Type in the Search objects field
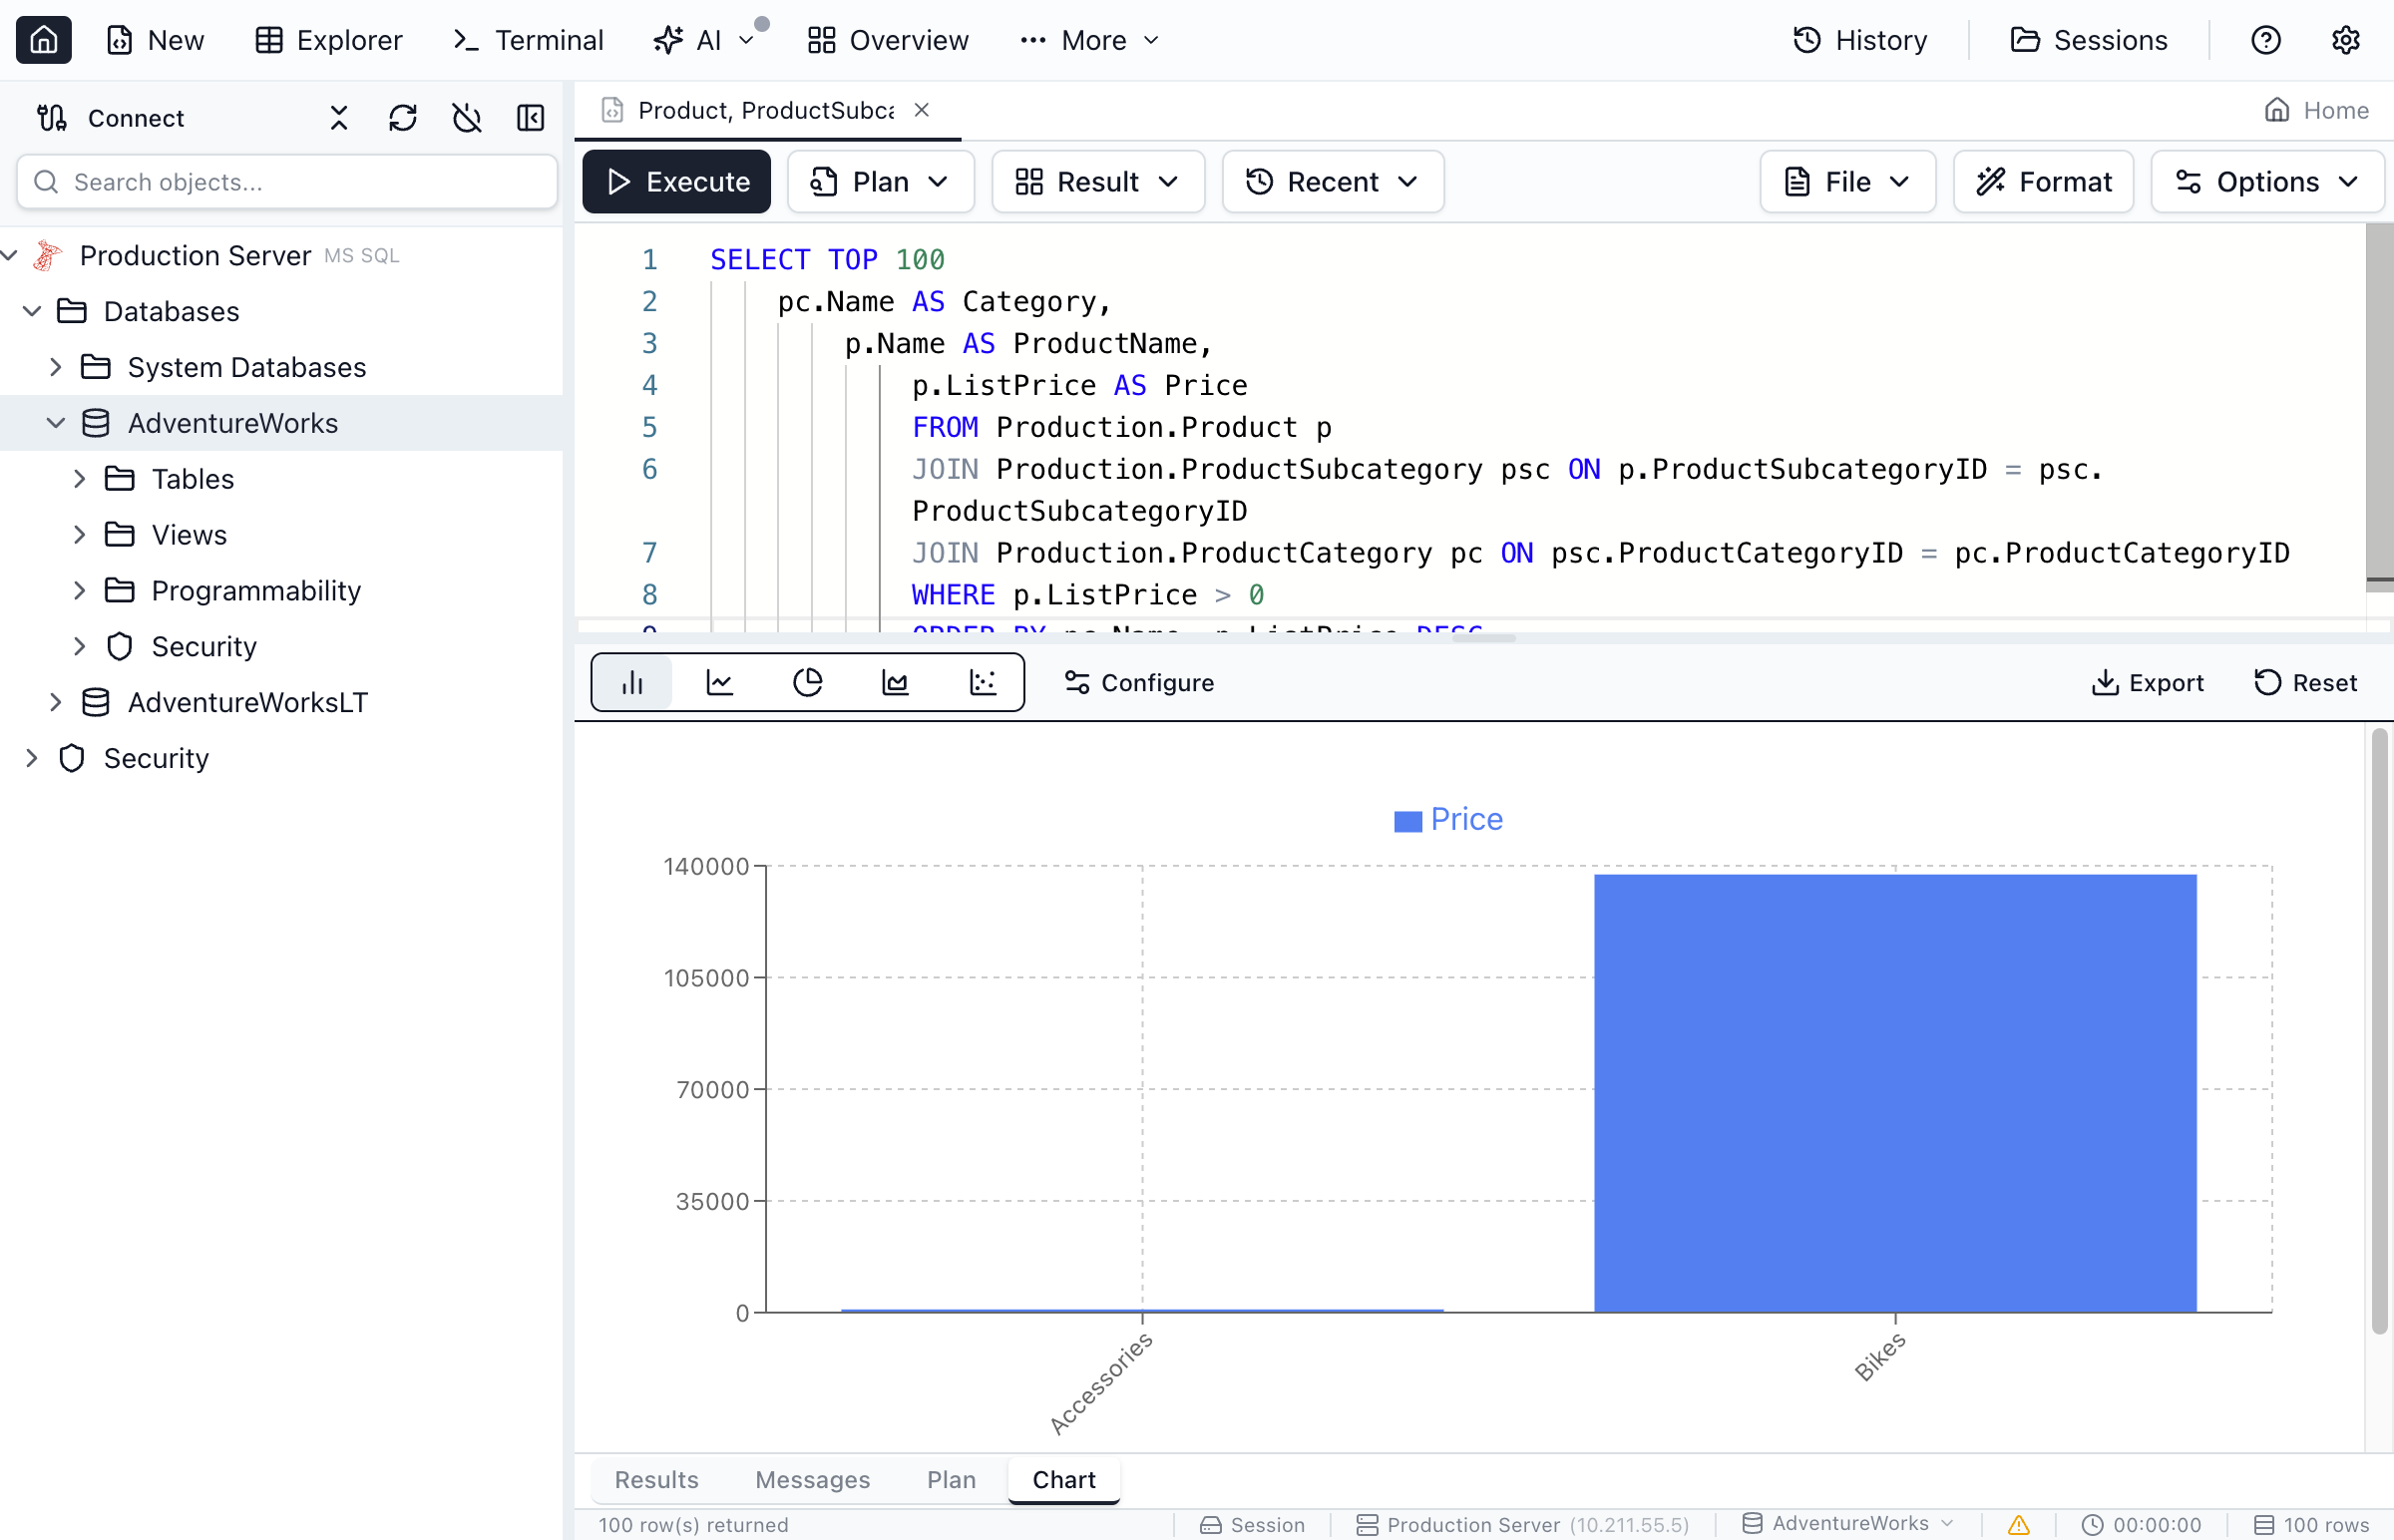Viewport: 2394px width, 1540px height. (x=286, y=181)
